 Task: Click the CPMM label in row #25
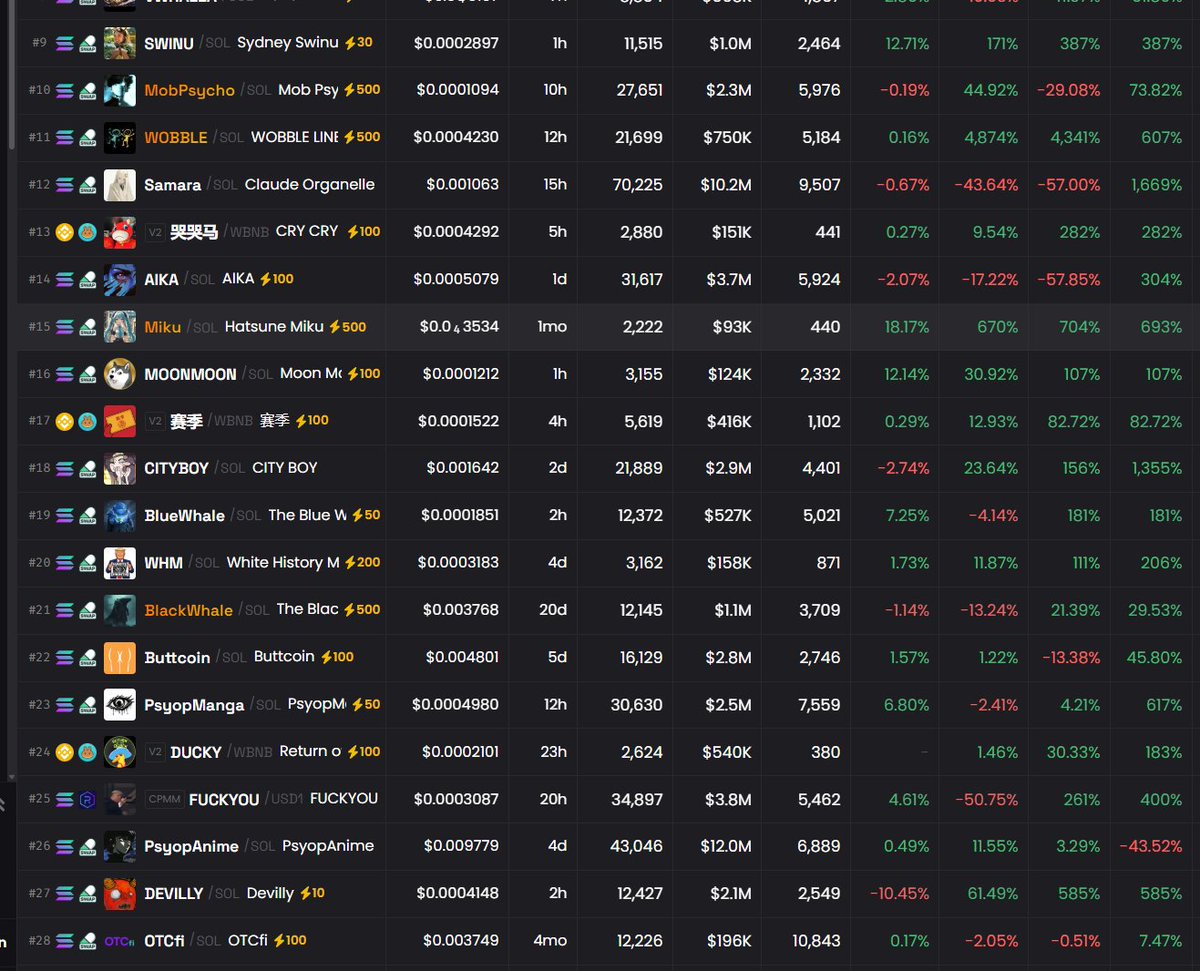(164, 799)
